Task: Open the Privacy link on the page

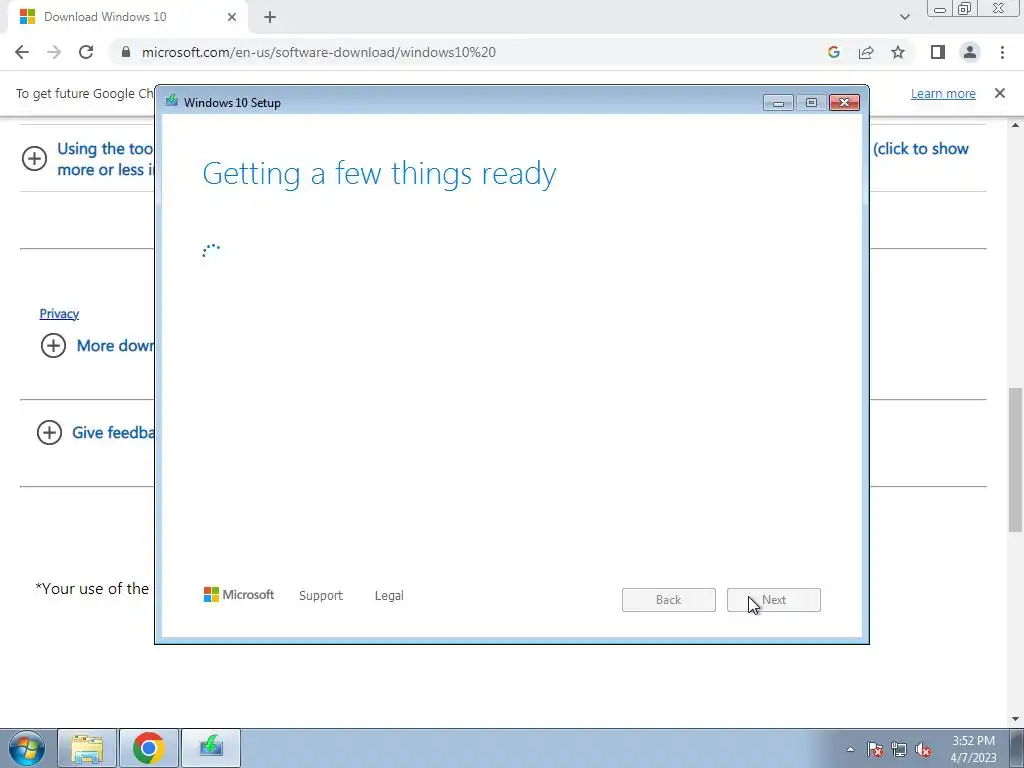Action: pos(59,313)
